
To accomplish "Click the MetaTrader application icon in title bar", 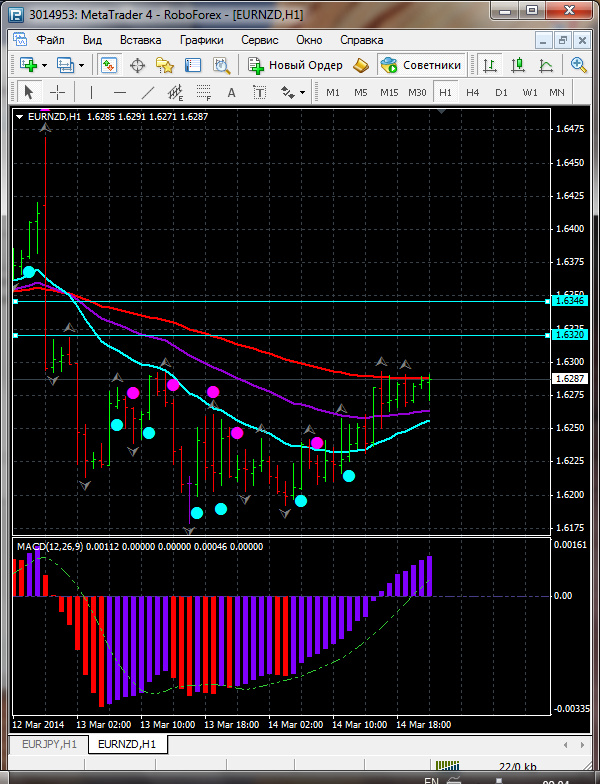I will coord(16,15).
